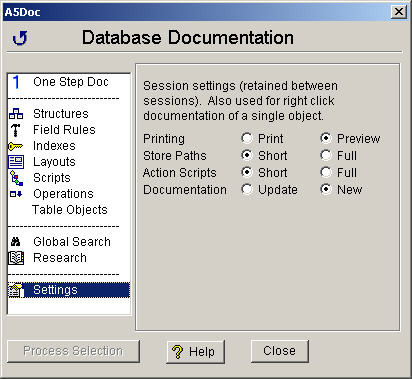Choose Full for Action Scripts
Viewport: 412px width, 379px height.
326,172
